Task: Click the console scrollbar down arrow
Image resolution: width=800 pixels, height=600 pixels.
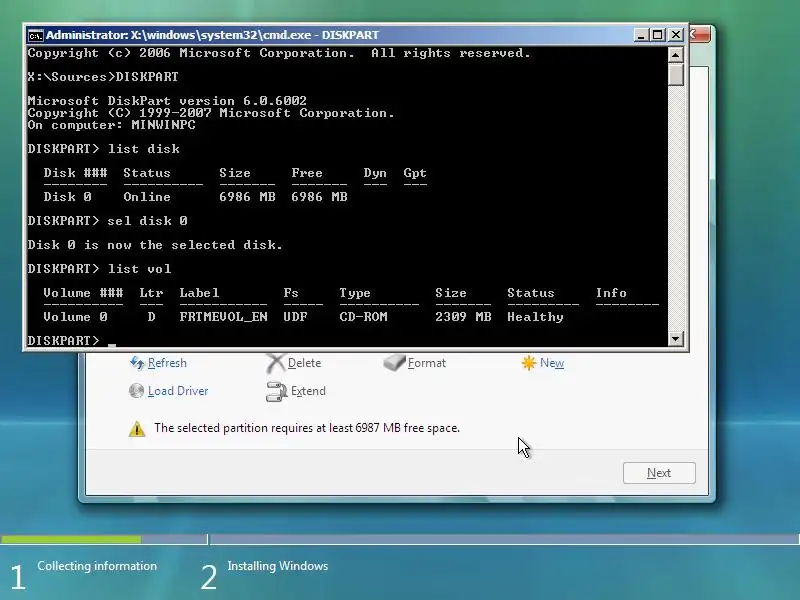Action: (676, 338)
